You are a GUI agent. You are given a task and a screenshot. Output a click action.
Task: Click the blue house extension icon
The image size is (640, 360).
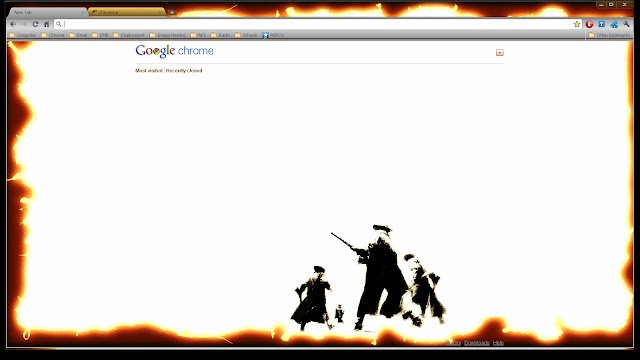(x=614, y=24)
